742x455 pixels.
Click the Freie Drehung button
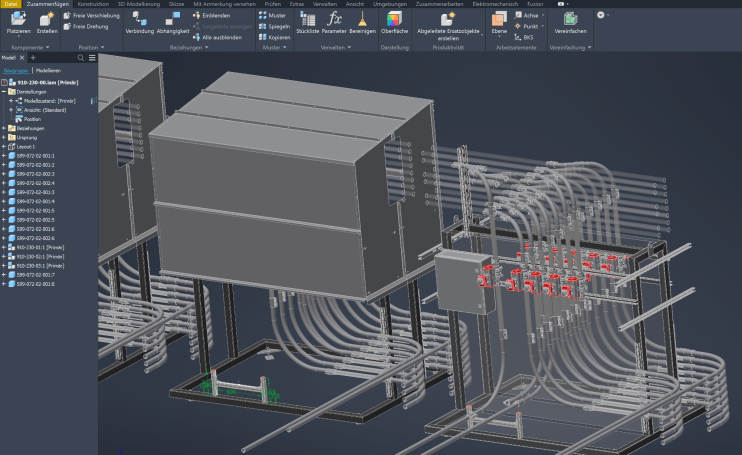pyautogui.click(x=86, y=26)
